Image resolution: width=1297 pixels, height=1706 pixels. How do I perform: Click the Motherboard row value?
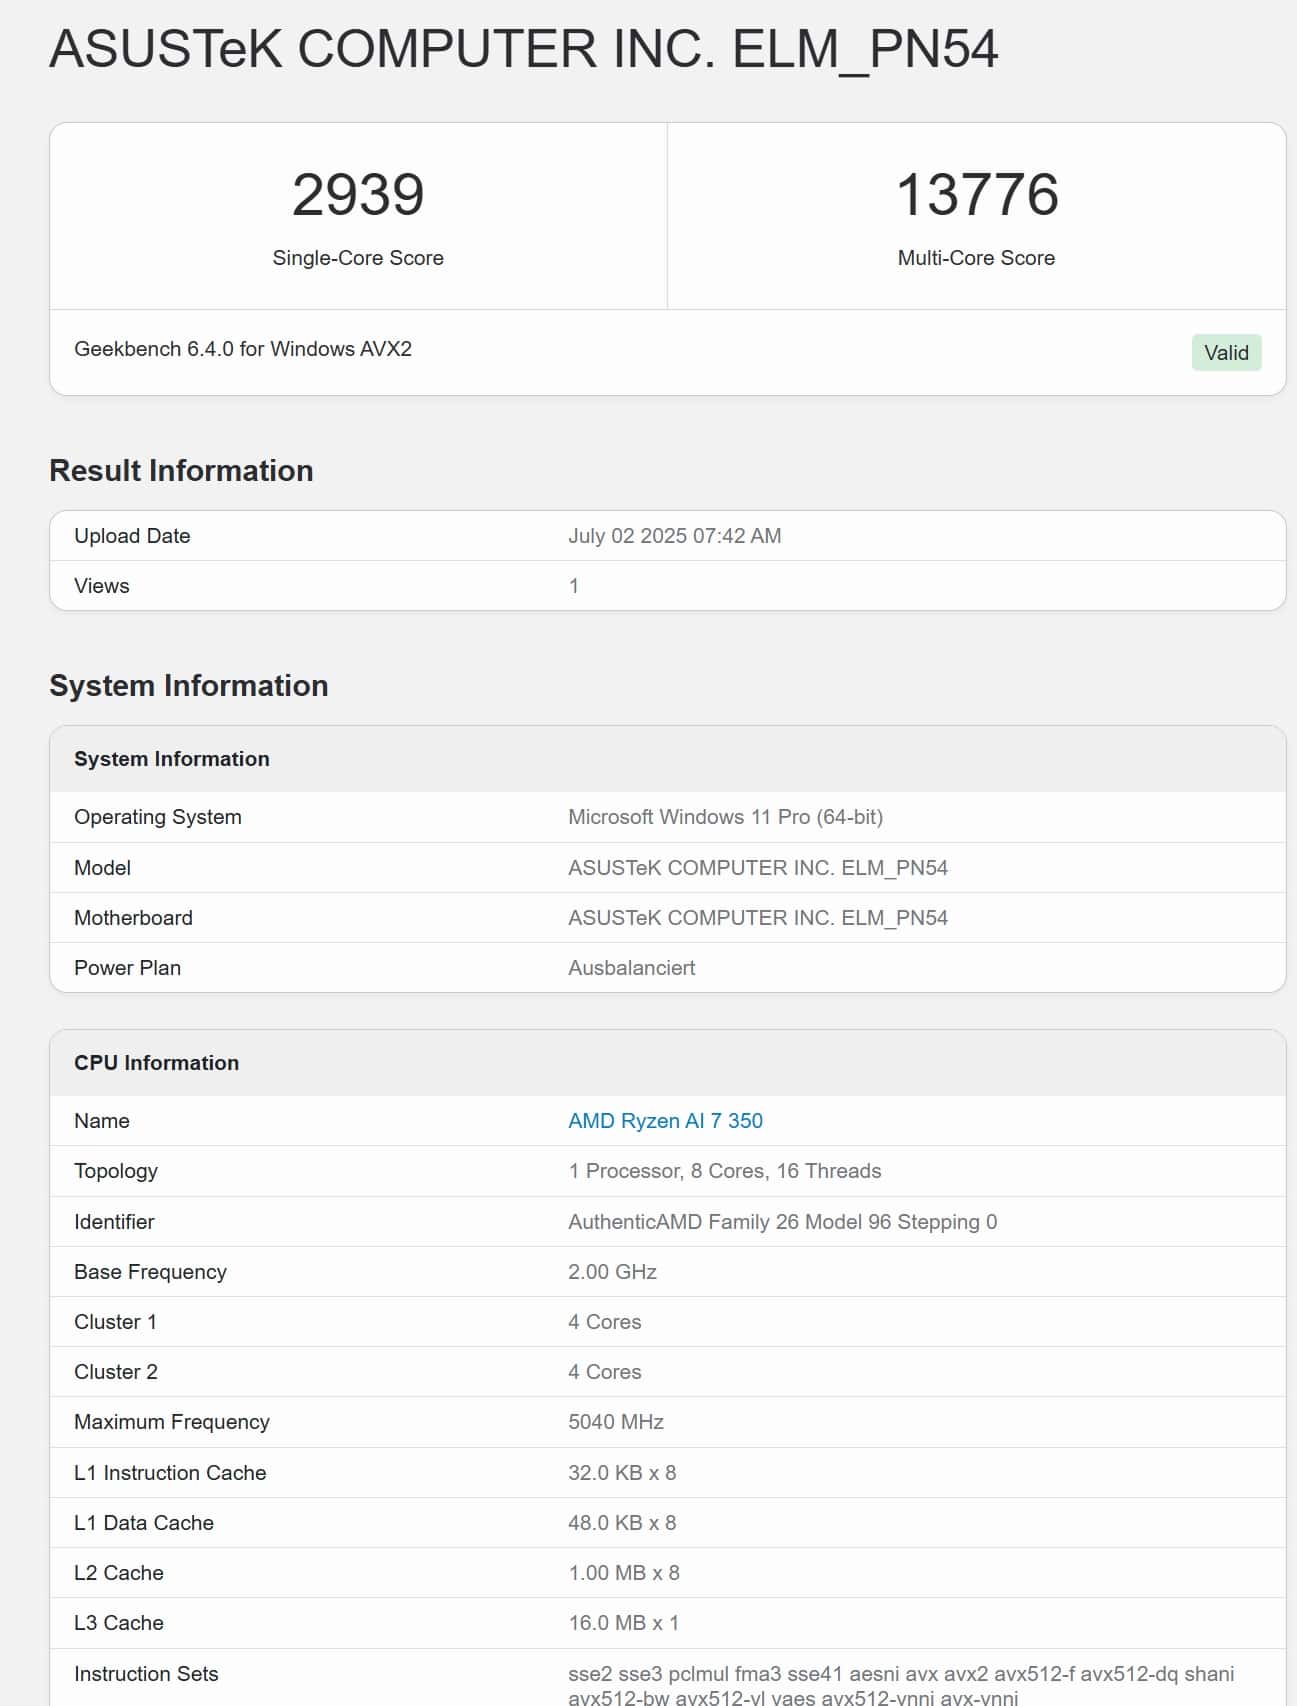[x=757, y=918]
